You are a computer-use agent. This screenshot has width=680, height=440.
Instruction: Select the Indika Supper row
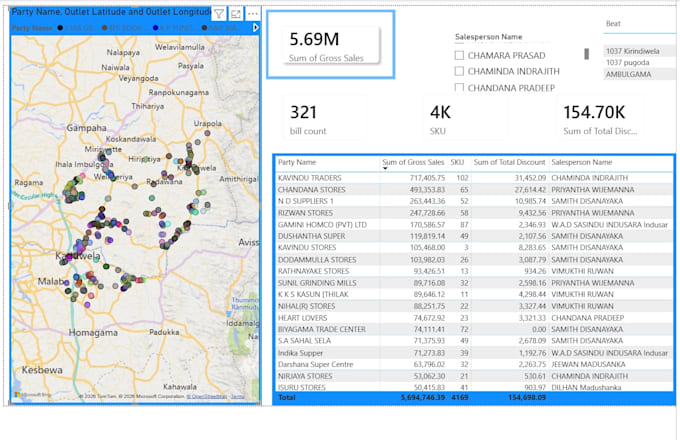point(474,353)
